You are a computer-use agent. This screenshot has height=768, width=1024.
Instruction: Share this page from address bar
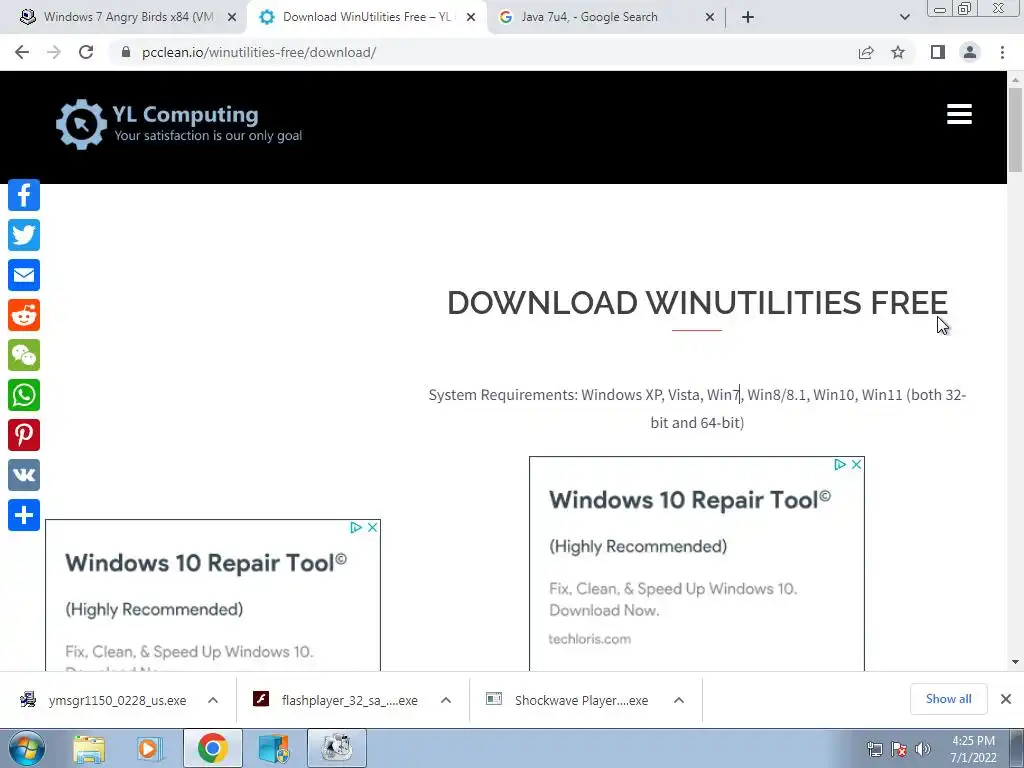coord(866,52)
